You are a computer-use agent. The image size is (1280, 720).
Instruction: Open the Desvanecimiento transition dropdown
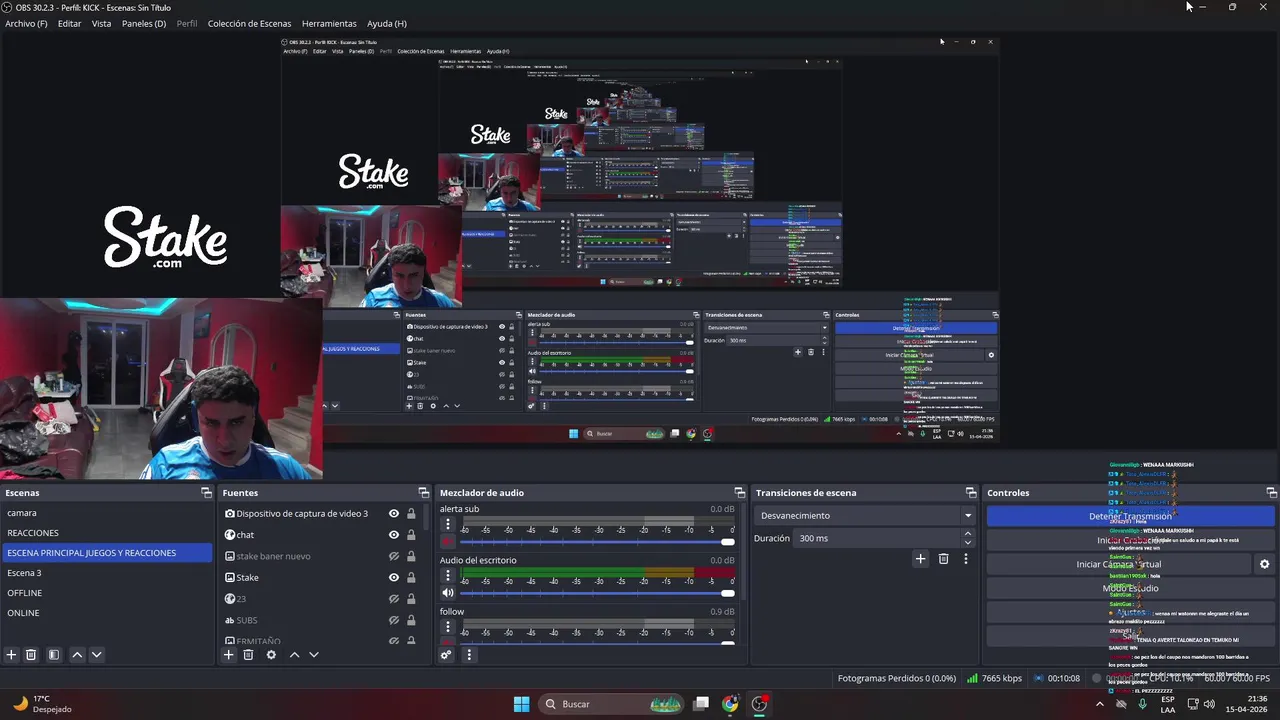(x=865, y=516)
